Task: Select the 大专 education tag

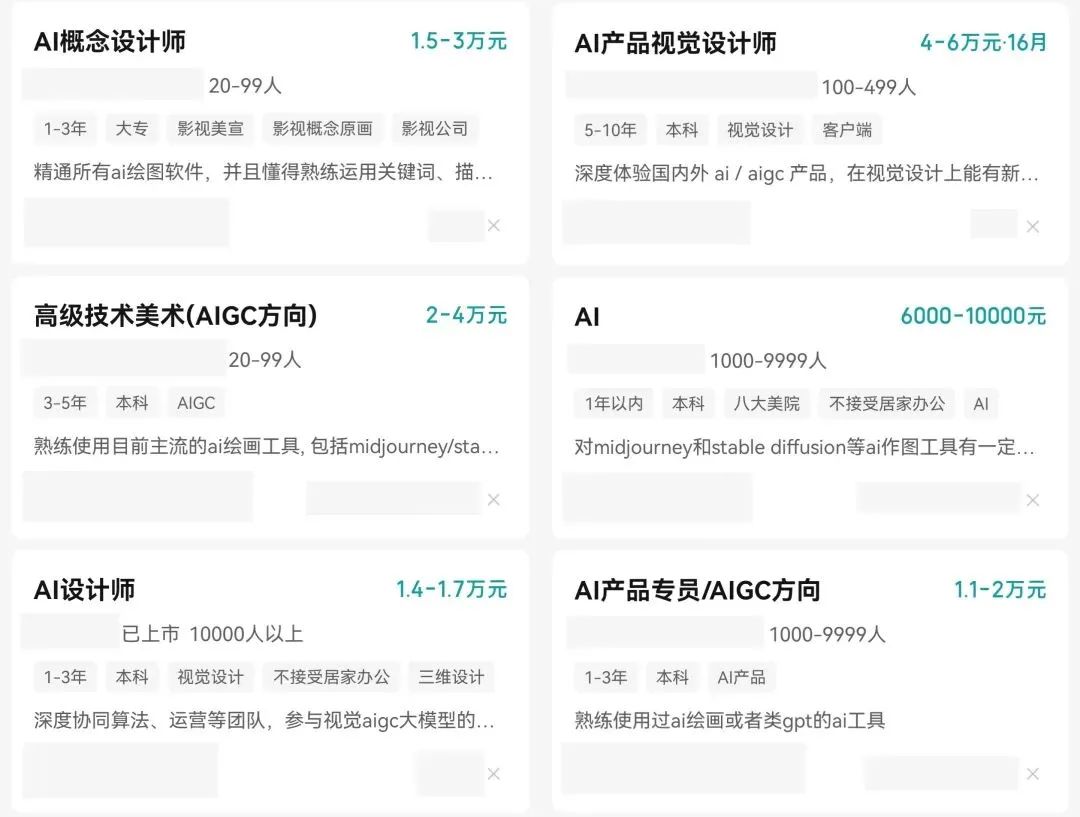Action: 131,129
